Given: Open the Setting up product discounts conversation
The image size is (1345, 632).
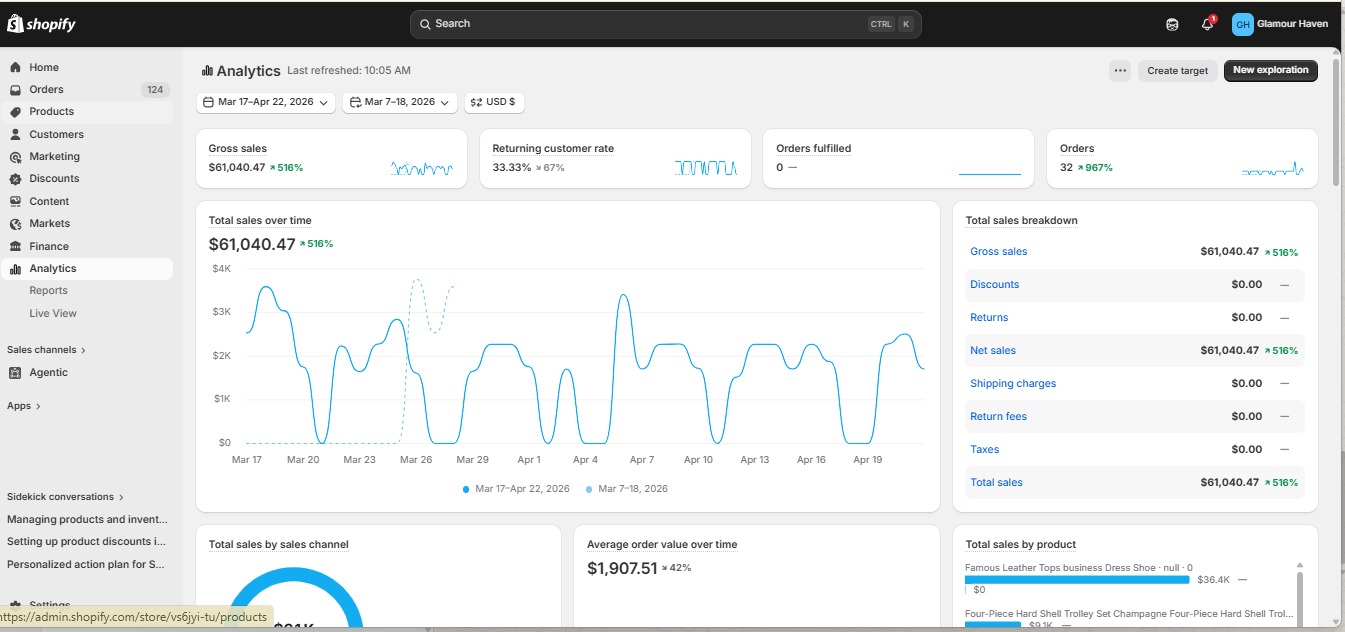Looking at the screenshot, I should 86,542.
